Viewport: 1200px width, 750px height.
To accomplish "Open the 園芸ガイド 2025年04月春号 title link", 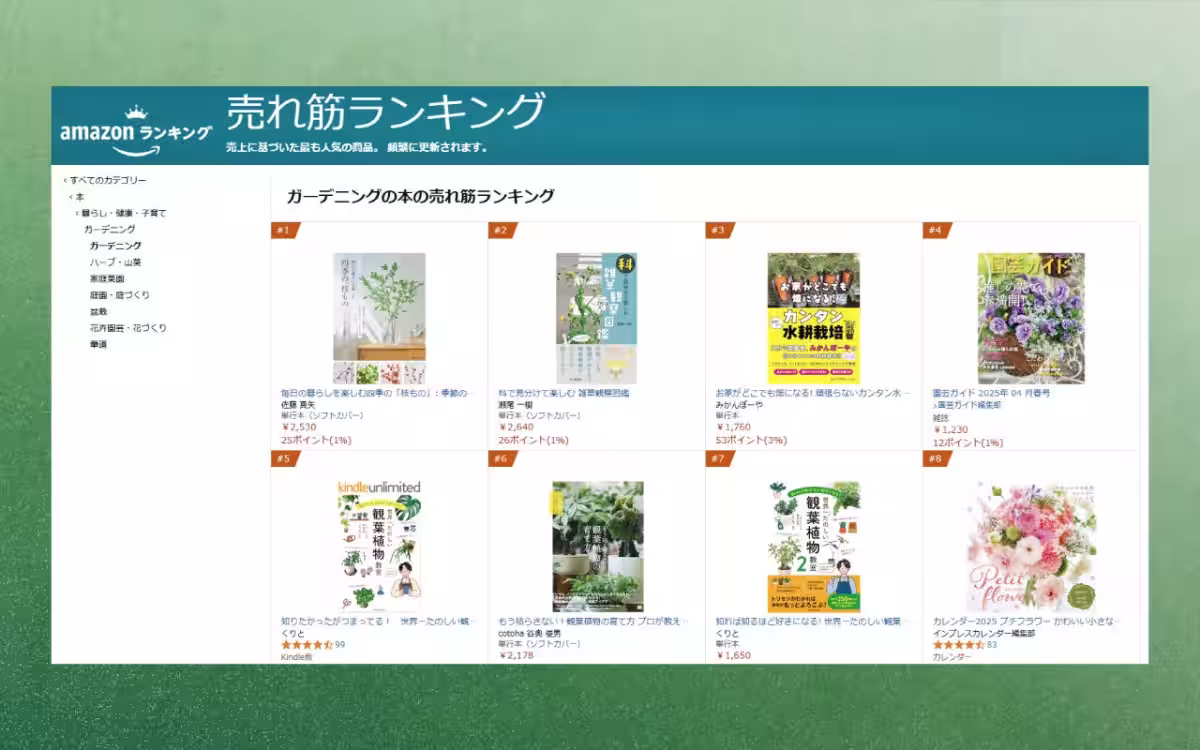I will (991, 393).
